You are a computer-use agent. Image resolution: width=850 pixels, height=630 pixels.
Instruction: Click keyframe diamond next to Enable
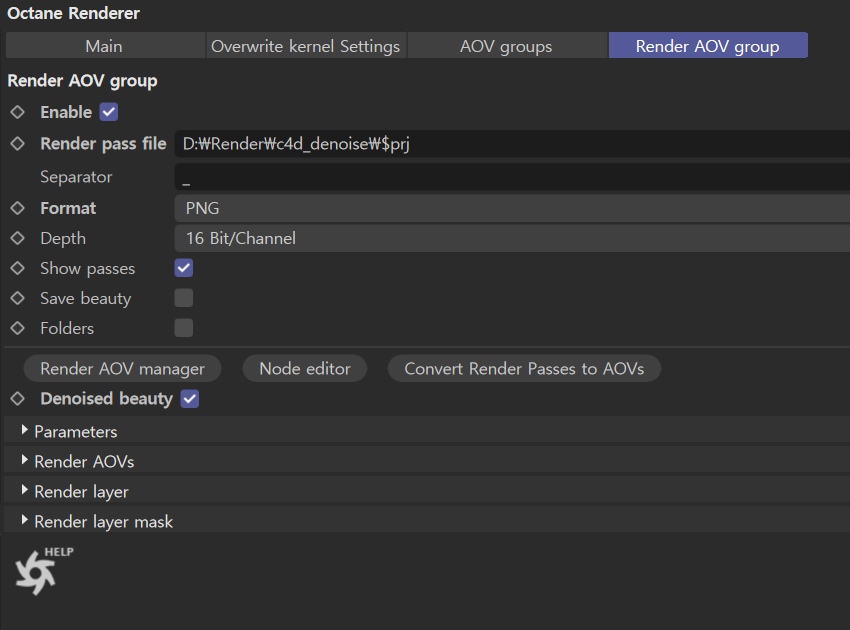tap(18, 112)
